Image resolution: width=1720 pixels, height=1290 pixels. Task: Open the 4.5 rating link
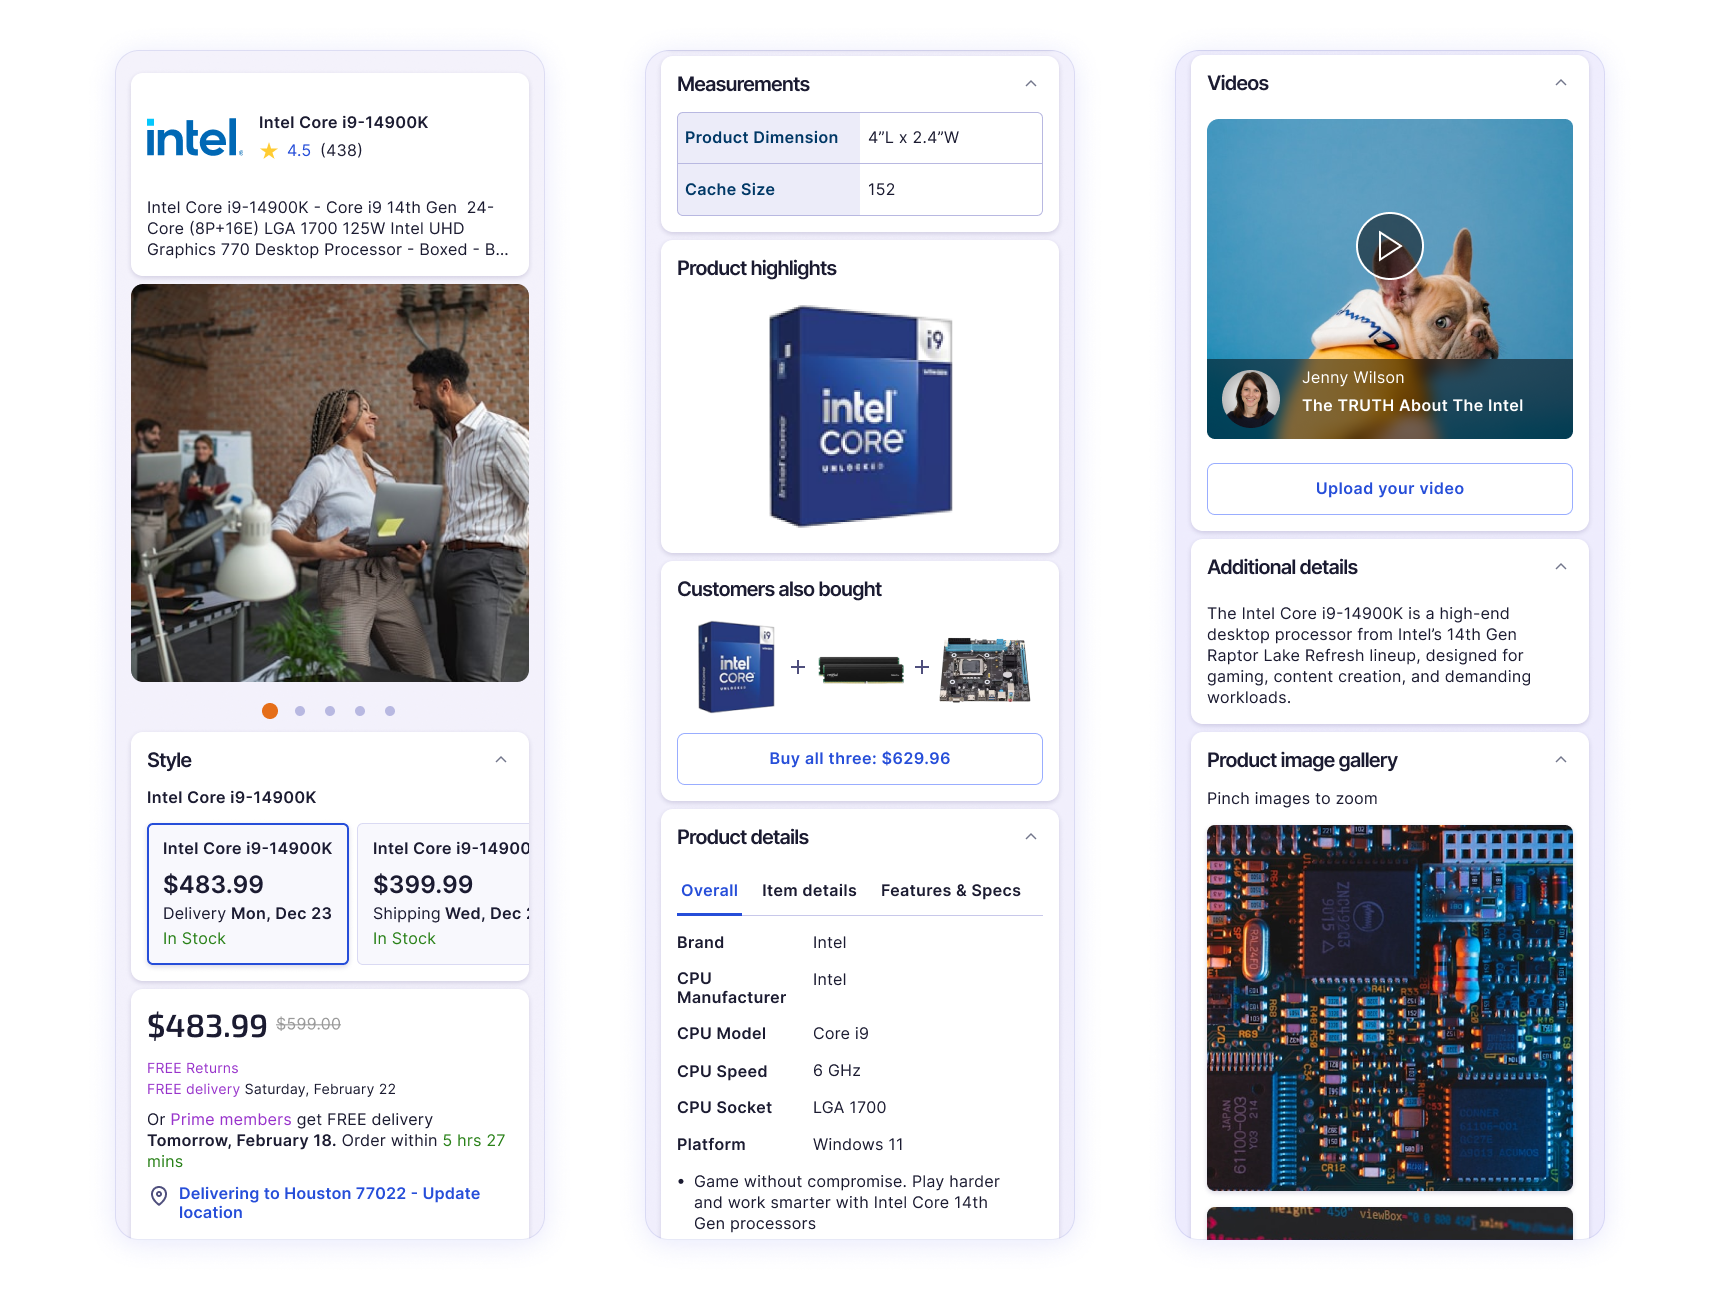click(299, 151)
